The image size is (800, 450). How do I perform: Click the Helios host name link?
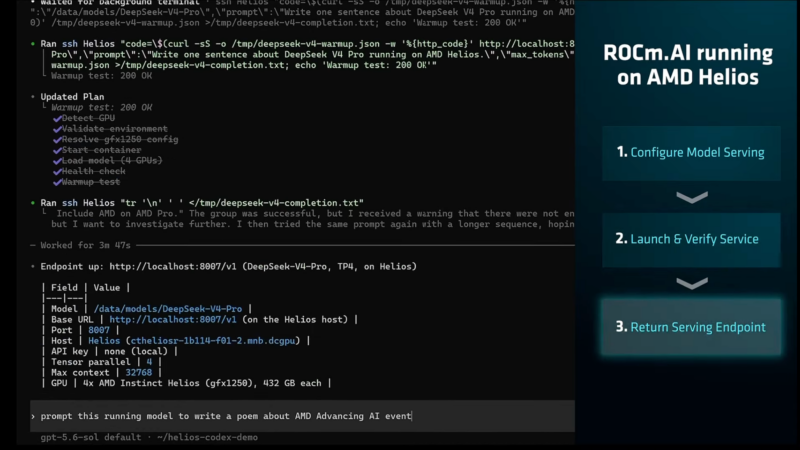(104, 341)
